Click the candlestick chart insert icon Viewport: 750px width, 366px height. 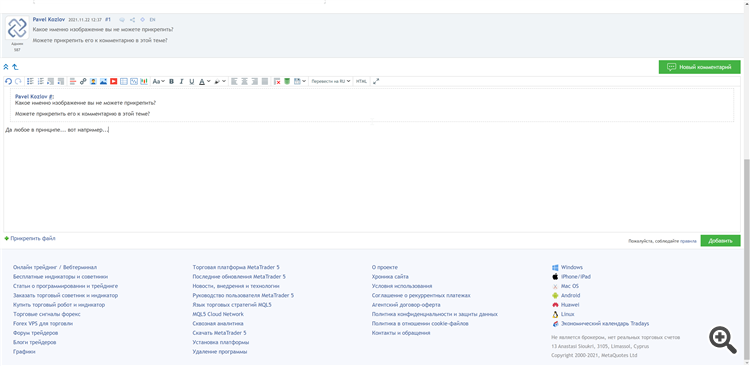point(144,81)
